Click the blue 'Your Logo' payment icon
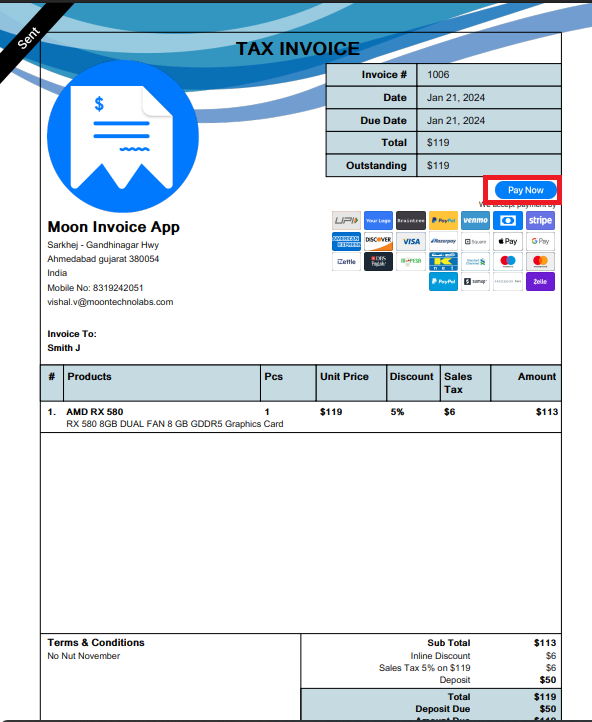 (x=378, y=221)
